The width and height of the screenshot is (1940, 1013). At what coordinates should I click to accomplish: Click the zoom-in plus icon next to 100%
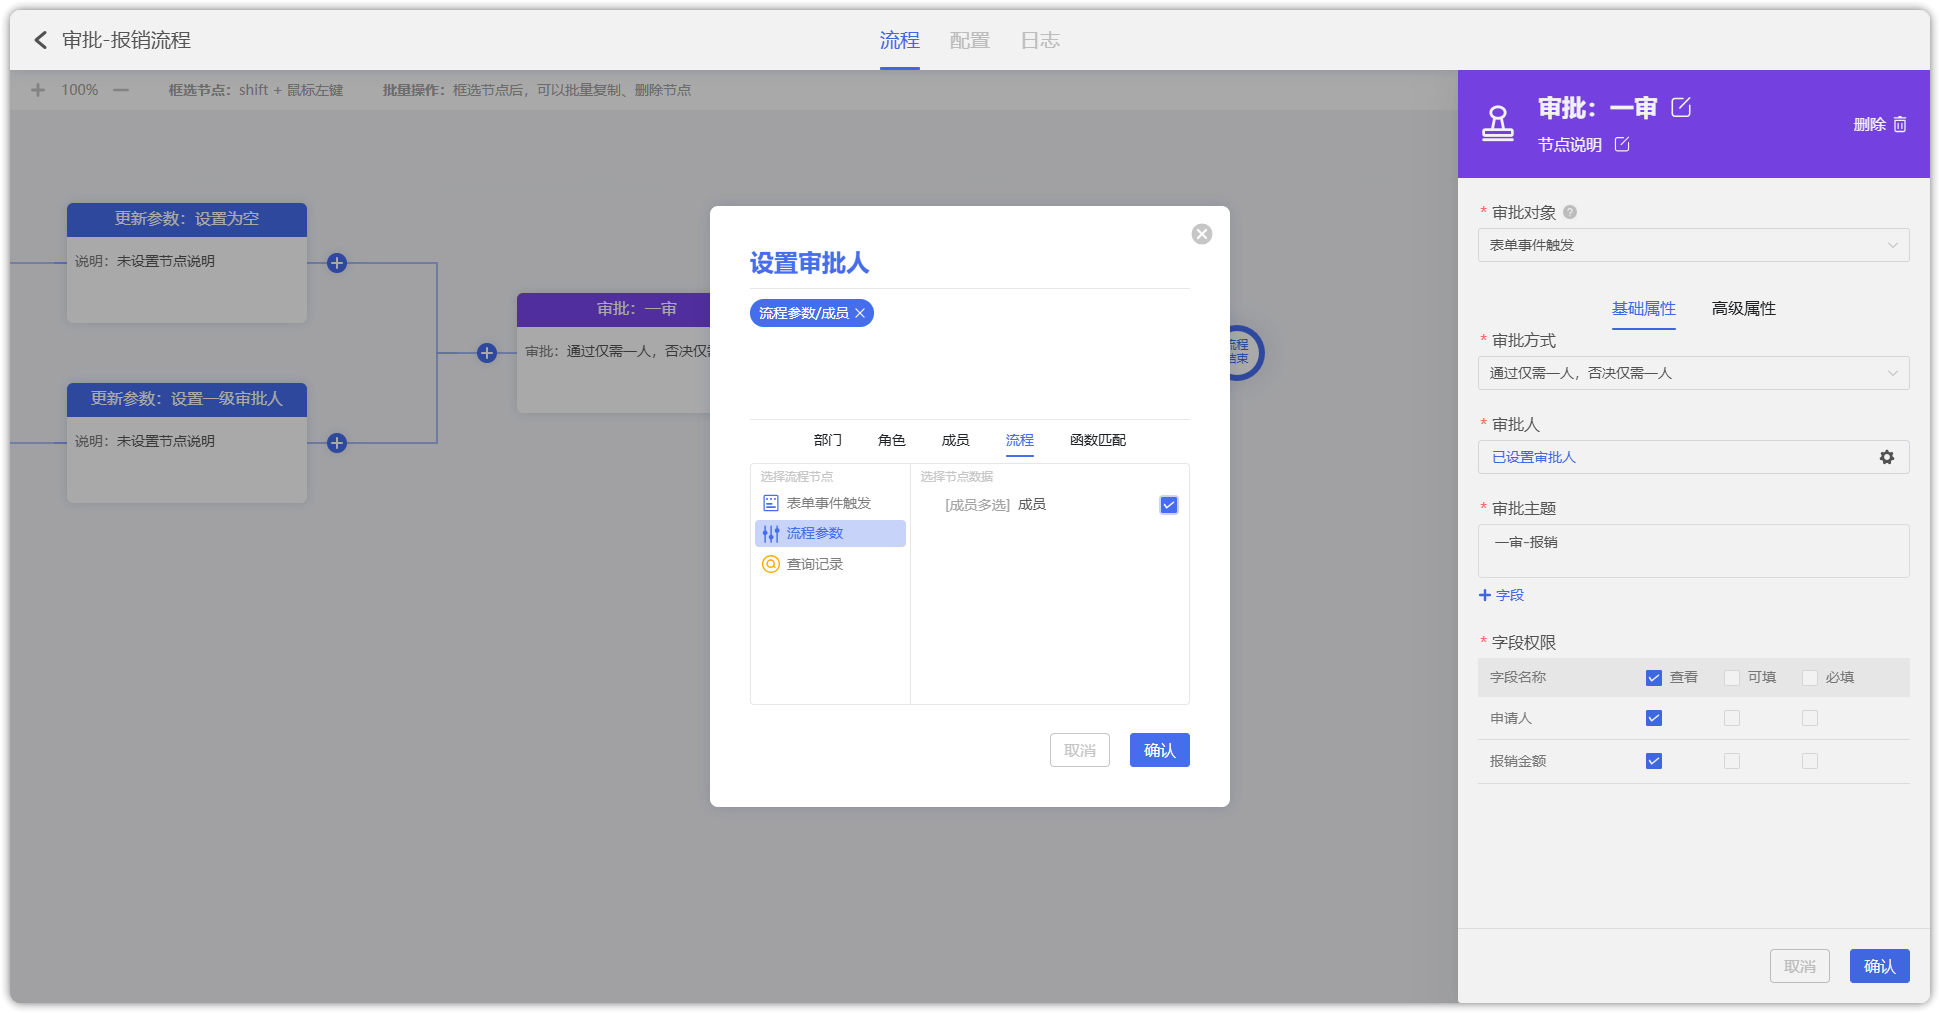[x=38, y=90]
